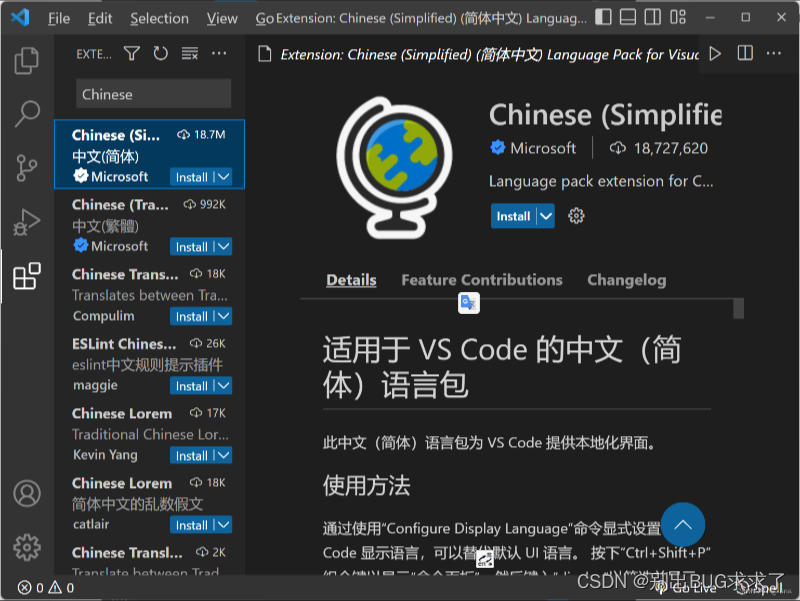This screenshot has width=800, height=601.
Task: Install ESLint Chinese Rules by maggie
Action: 191,386
